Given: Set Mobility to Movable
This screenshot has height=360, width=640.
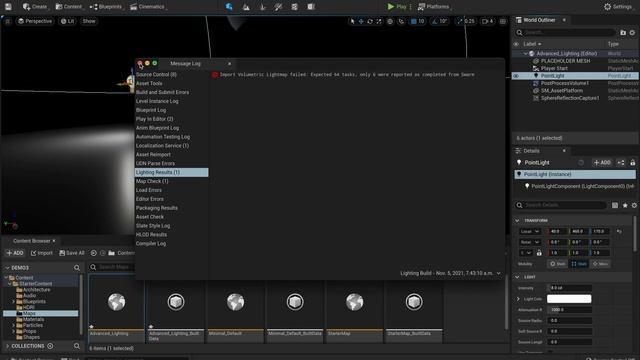Looking at the screenshot, I should pos(600,264).
